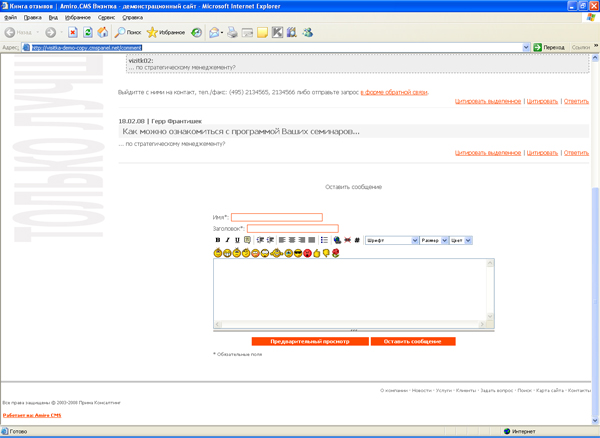Insert a hyperlink using the globe icon
This screenshot has height=438, width=600.
point(336,240)
